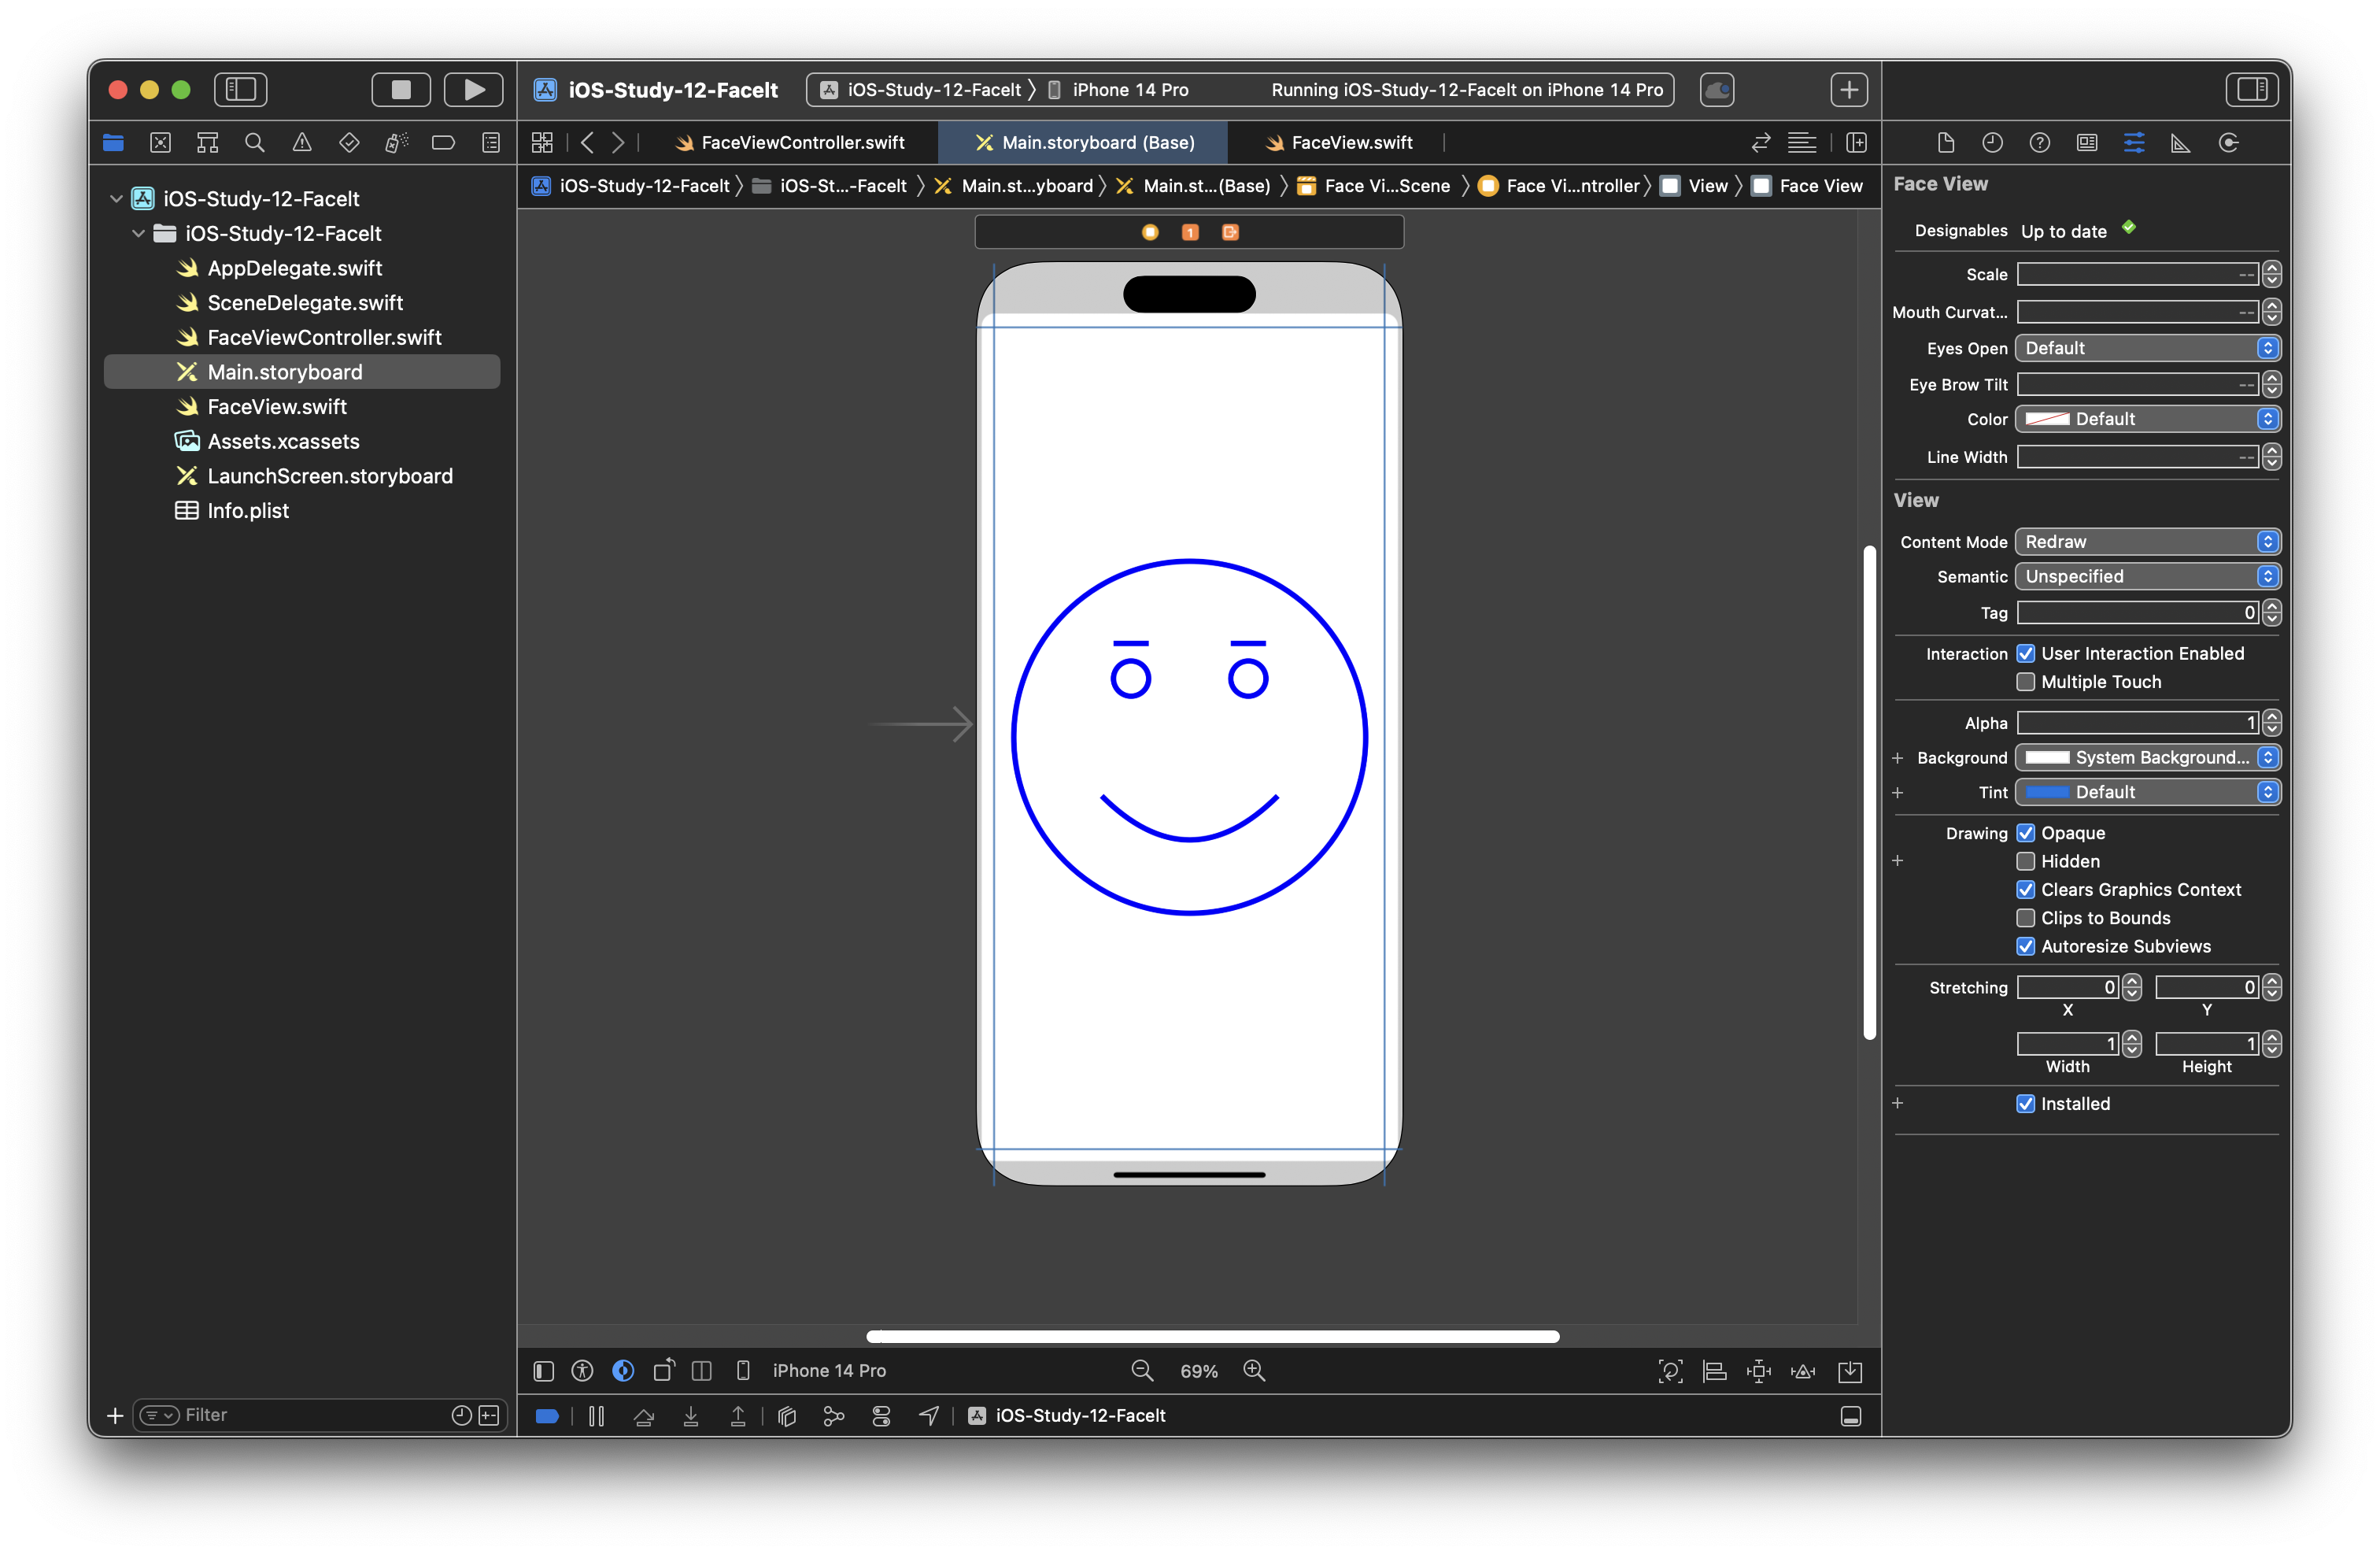Enable the Multiple Touch checkbox
Image resolution: width=2380 pixels, height=1554 pixels.
click(x=2026, y=682)
